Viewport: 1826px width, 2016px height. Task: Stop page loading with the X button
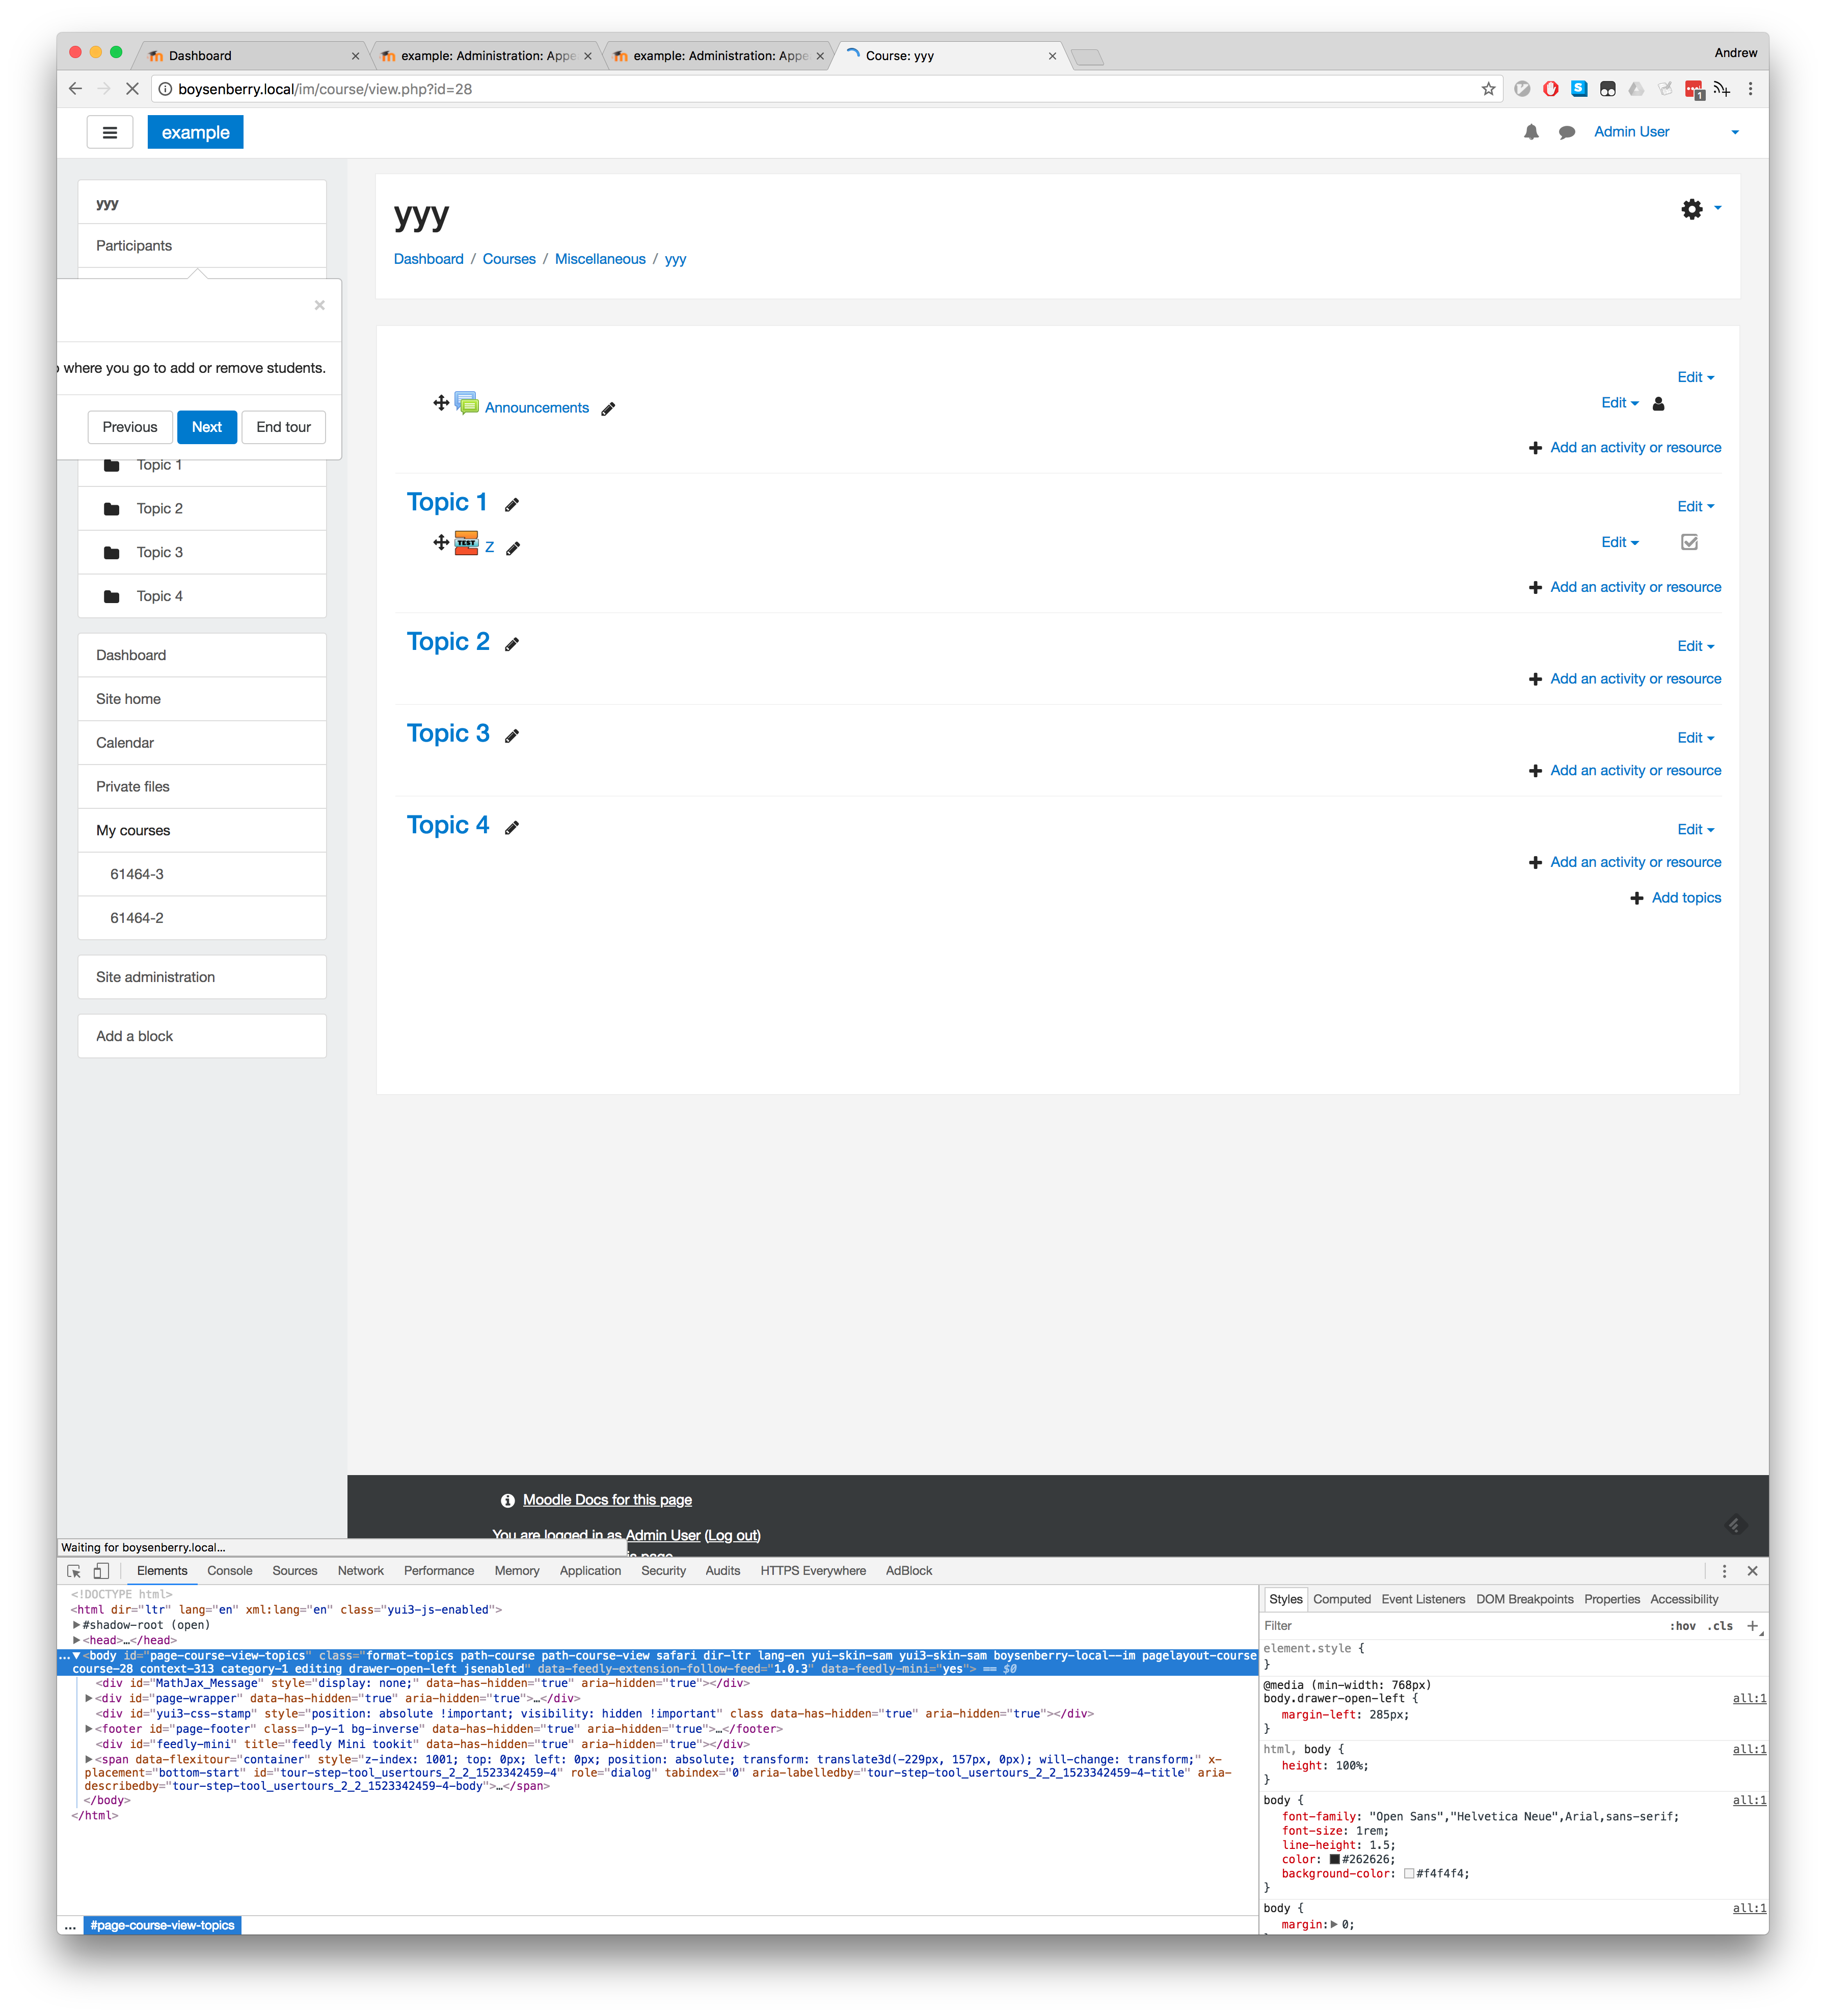(x=132, y=89)
